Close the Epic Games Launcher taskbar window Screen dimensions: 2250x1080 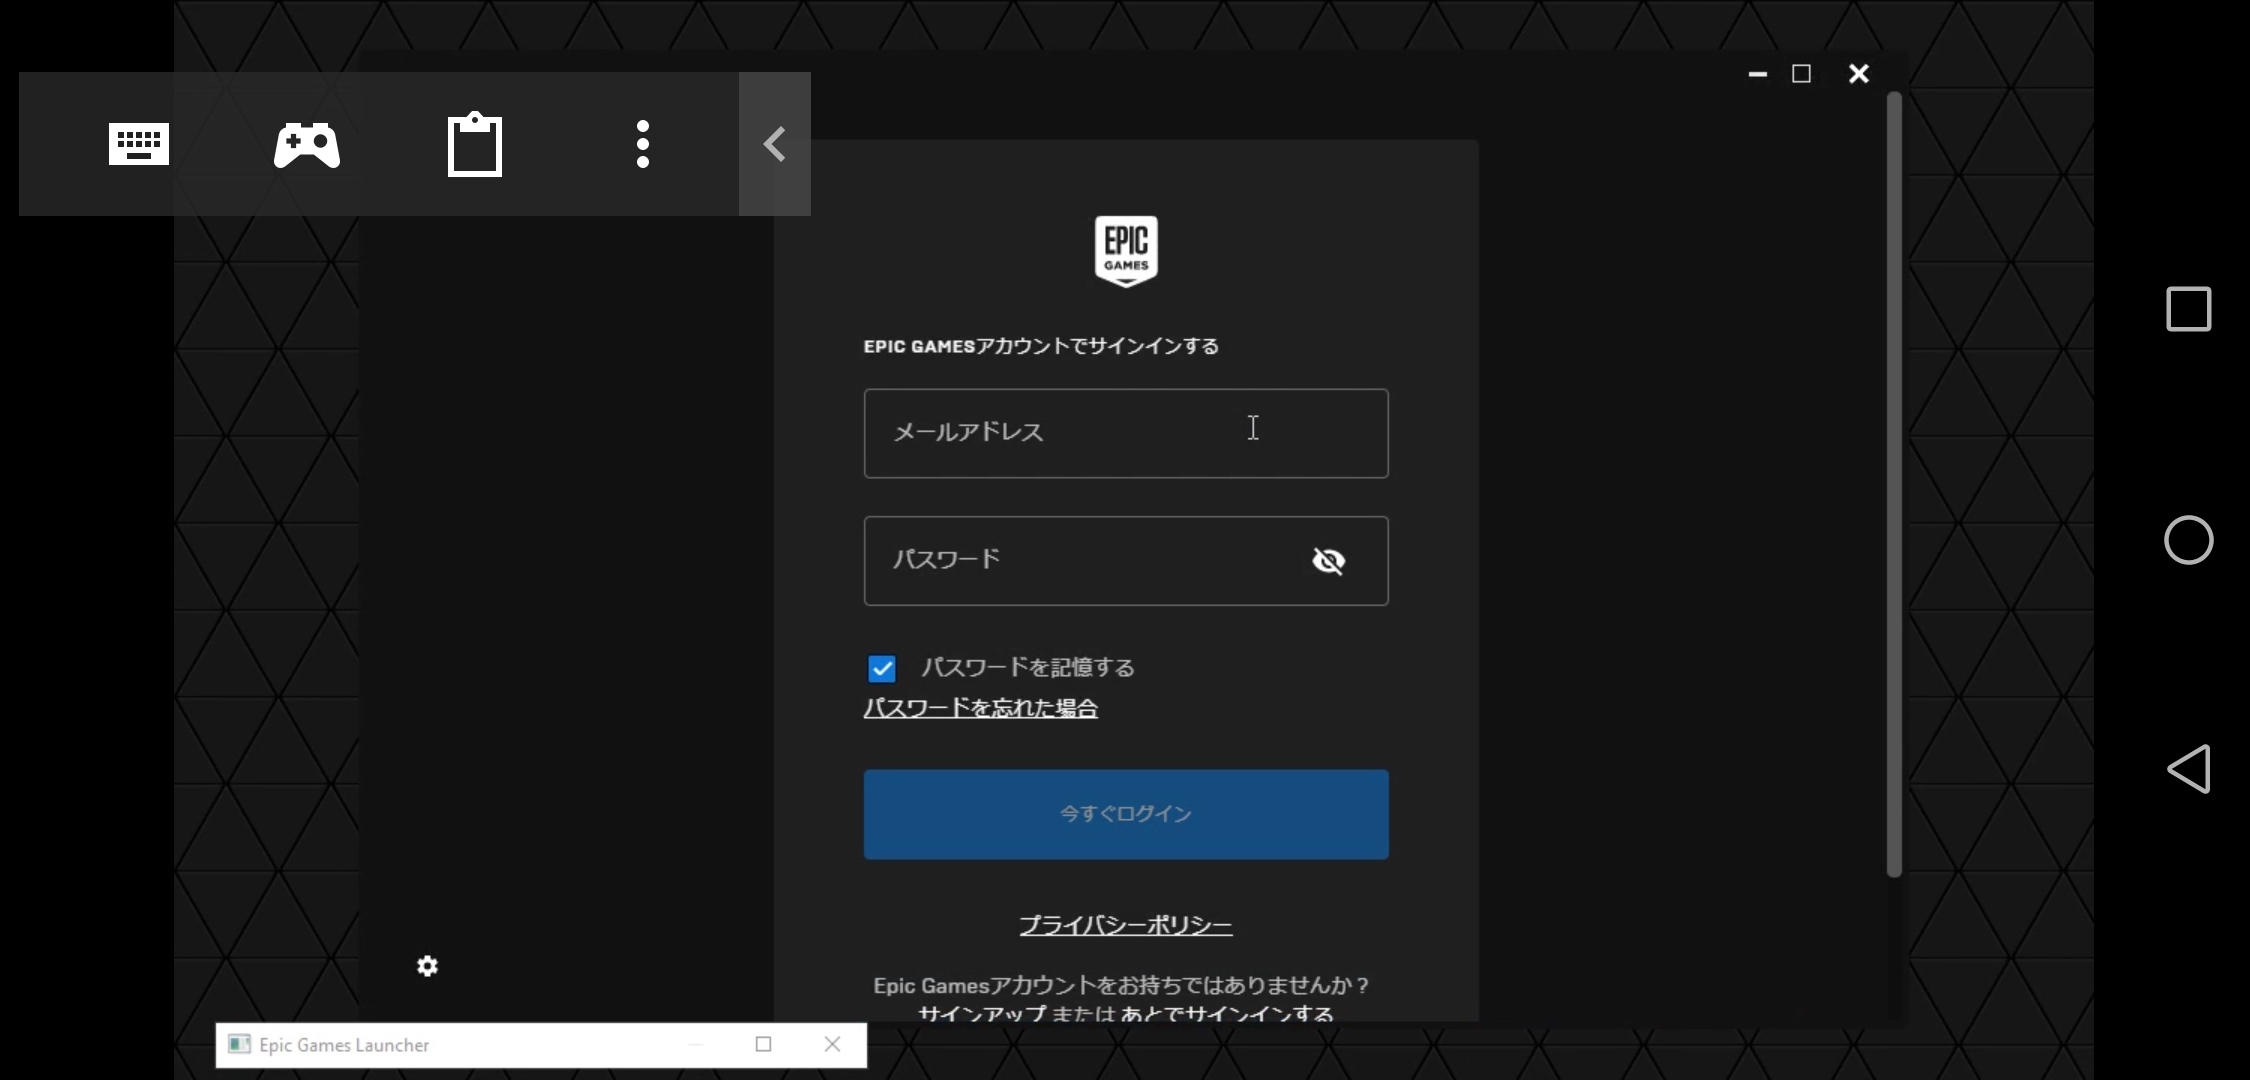(x=832, y=1044)
